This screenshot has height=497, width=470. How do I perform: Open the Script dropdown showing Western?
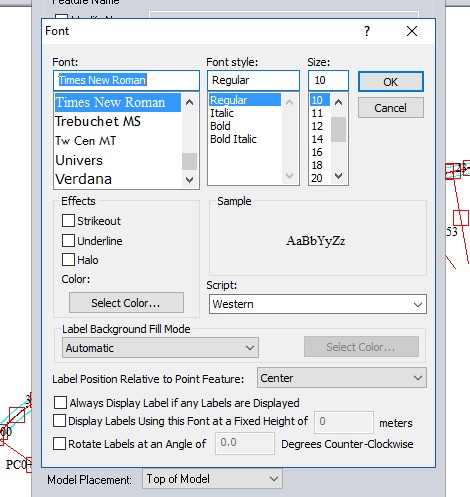coord(318,304)
